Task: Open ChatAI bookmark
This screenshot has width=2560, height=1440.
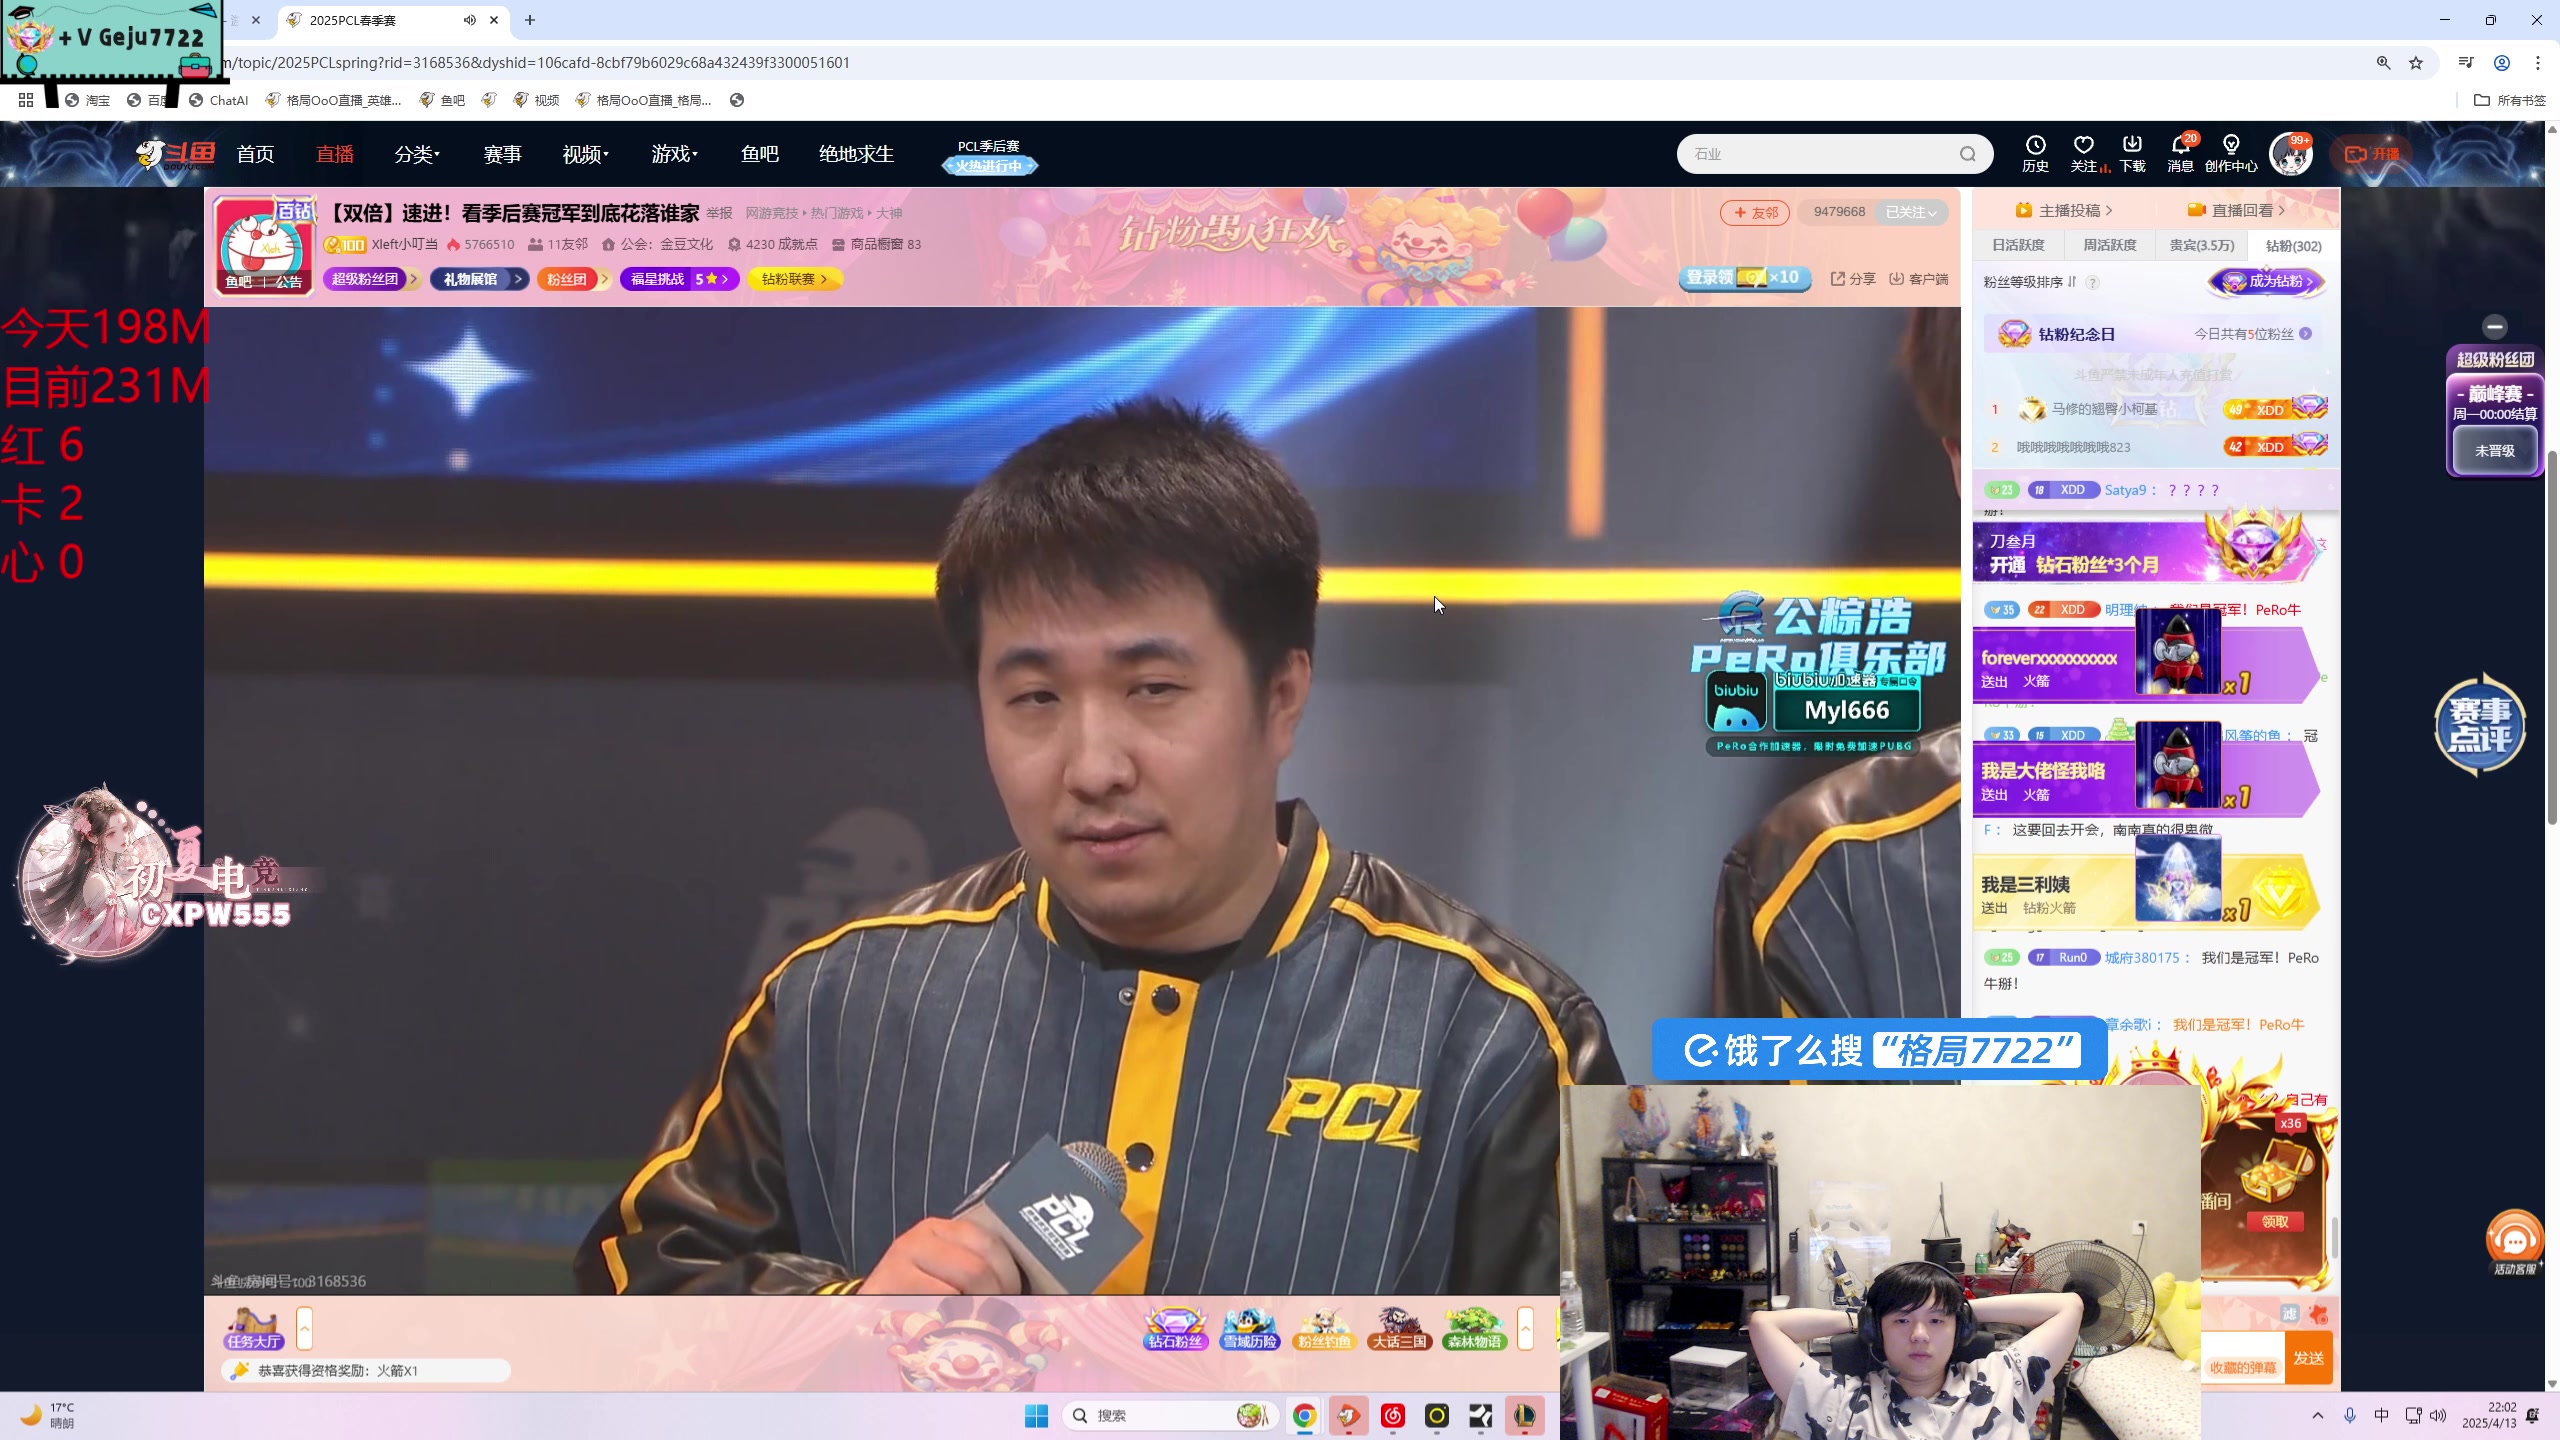Action: tap(218, 100)
